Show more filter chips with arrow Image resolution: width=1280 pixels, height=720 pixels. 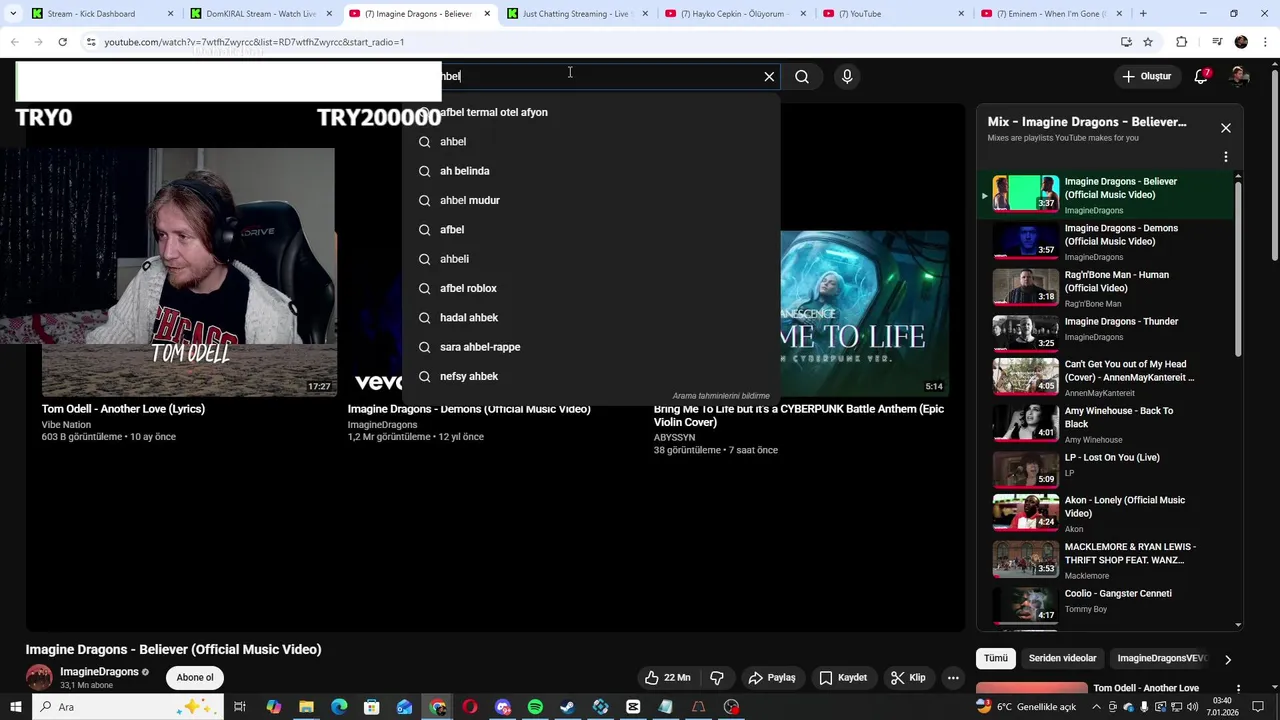[1227, 659]
